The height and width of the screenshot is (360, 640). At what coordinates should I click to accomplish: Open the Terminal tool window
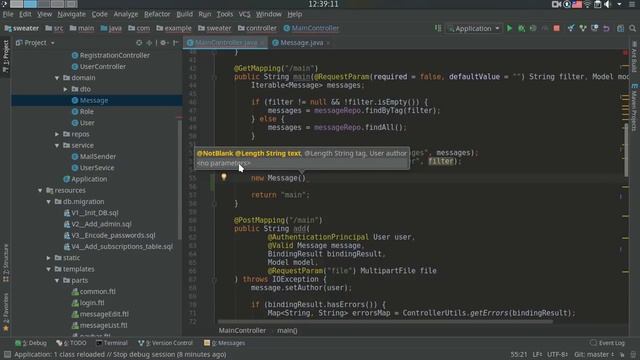[x=112, y=343]
